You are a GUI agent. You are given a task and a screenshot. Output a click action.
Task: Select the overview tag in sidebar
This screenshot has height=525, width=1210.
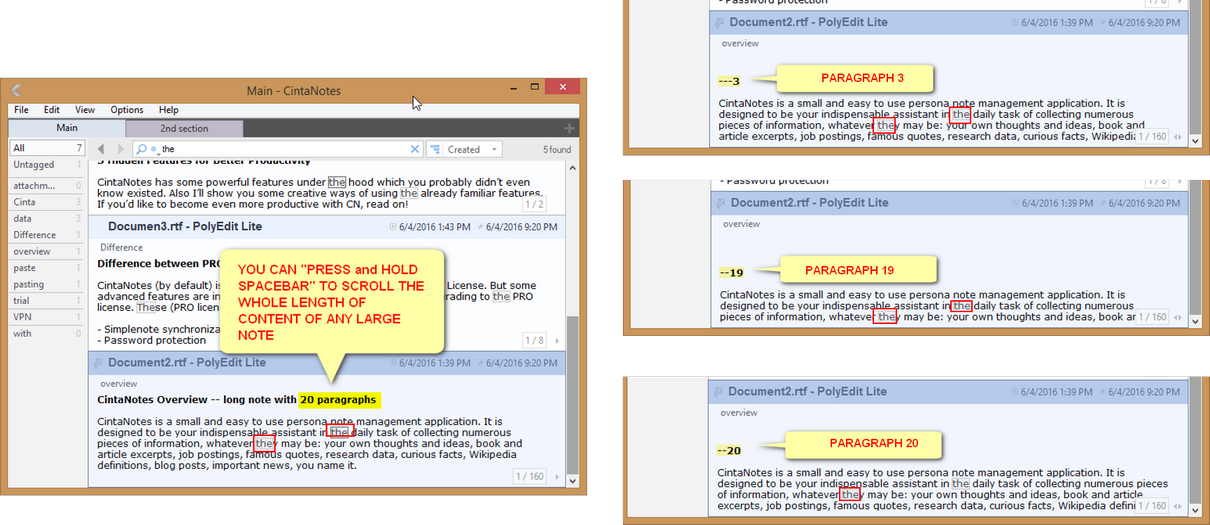click(47, 251)
